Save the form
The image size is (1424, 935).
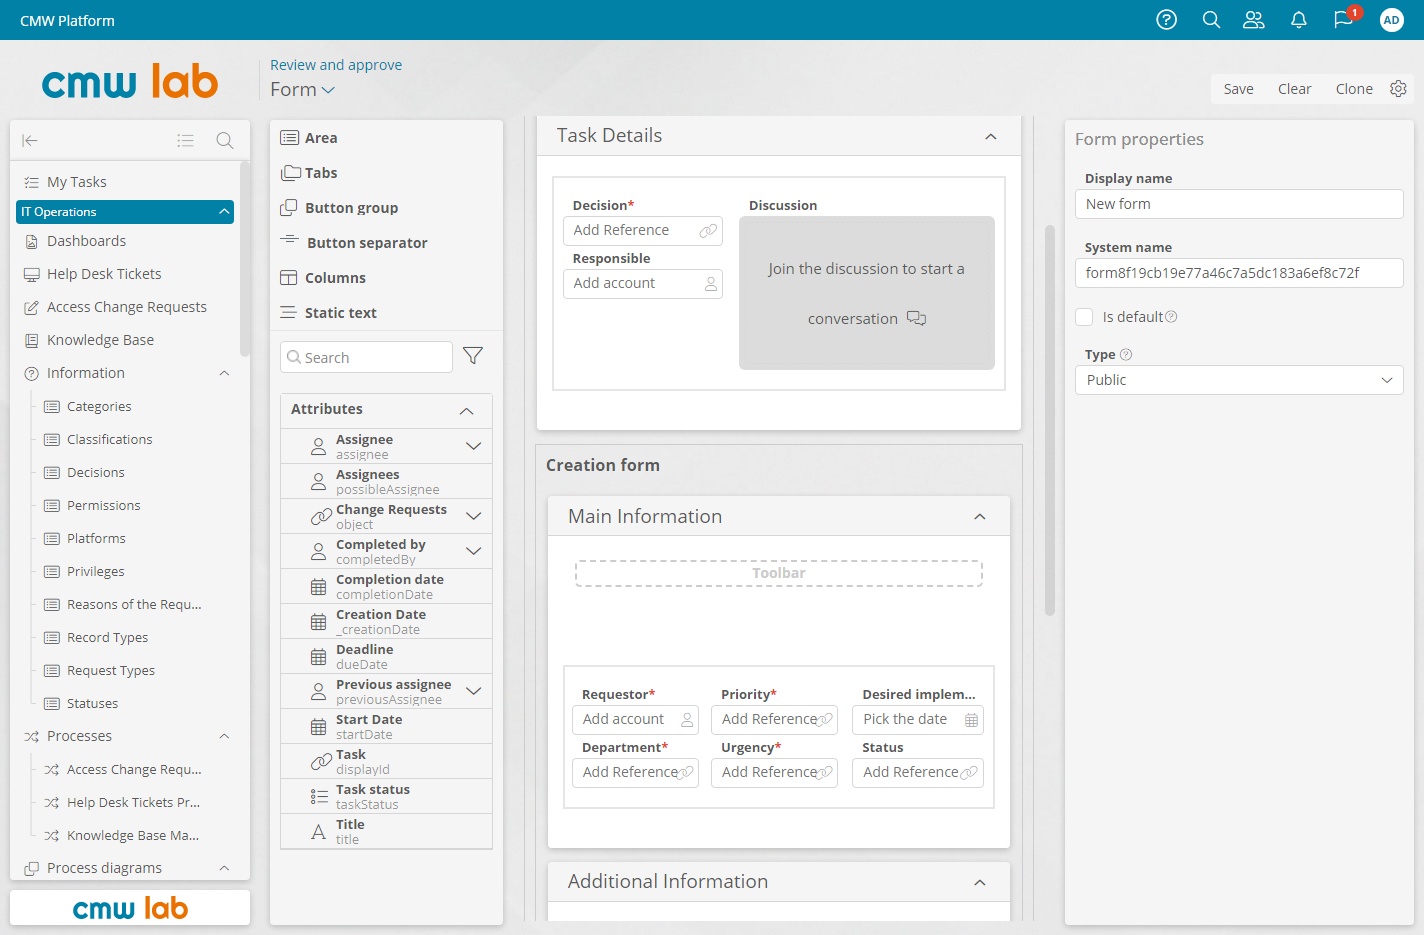tap(1238, 88)
